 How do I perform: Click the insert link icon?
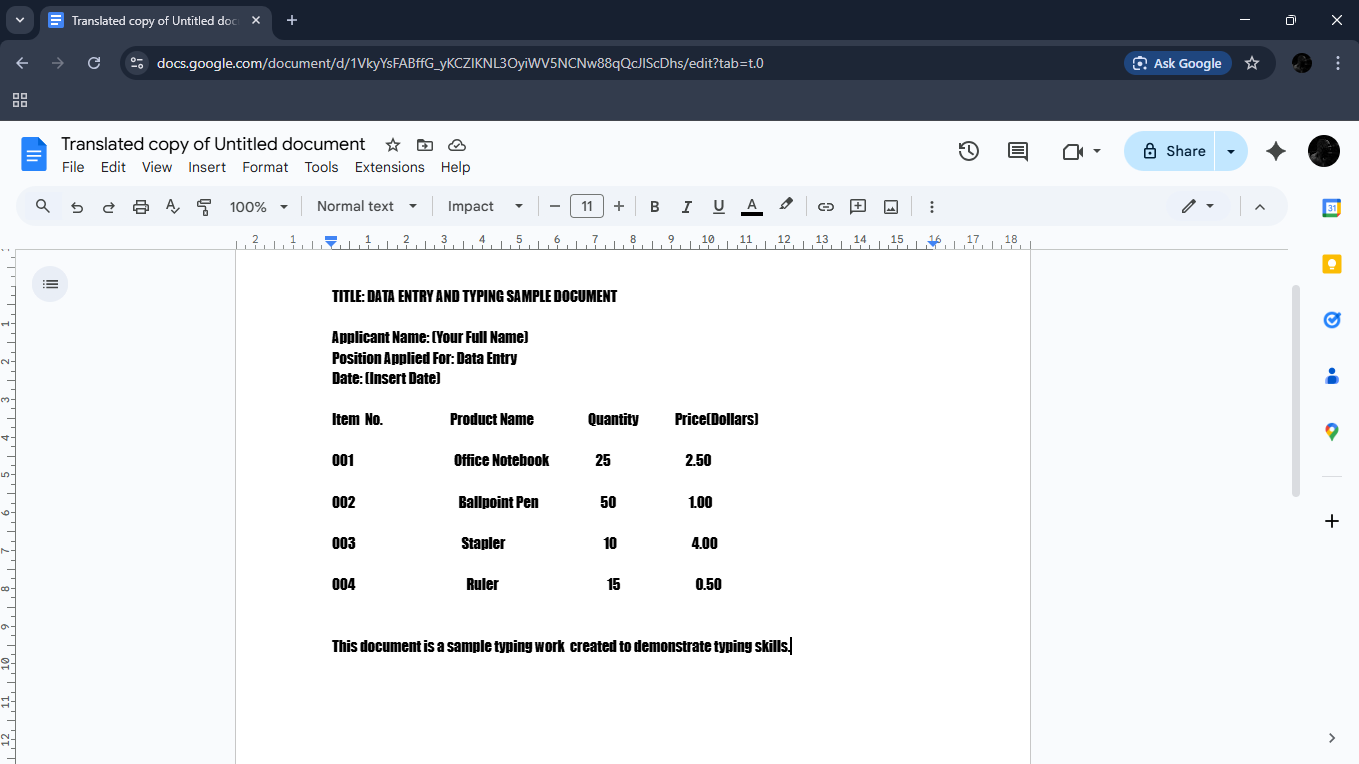826,207
